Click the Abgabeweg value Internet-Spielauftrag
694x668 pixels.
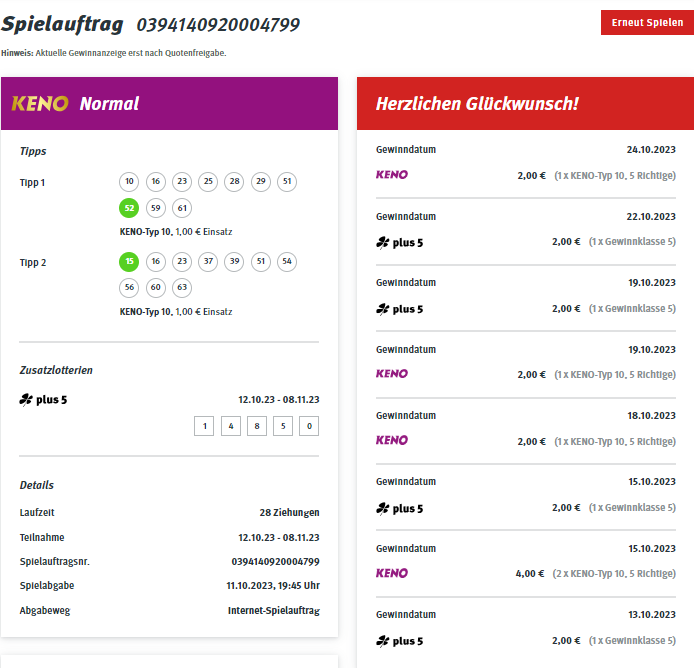point(274,611)
